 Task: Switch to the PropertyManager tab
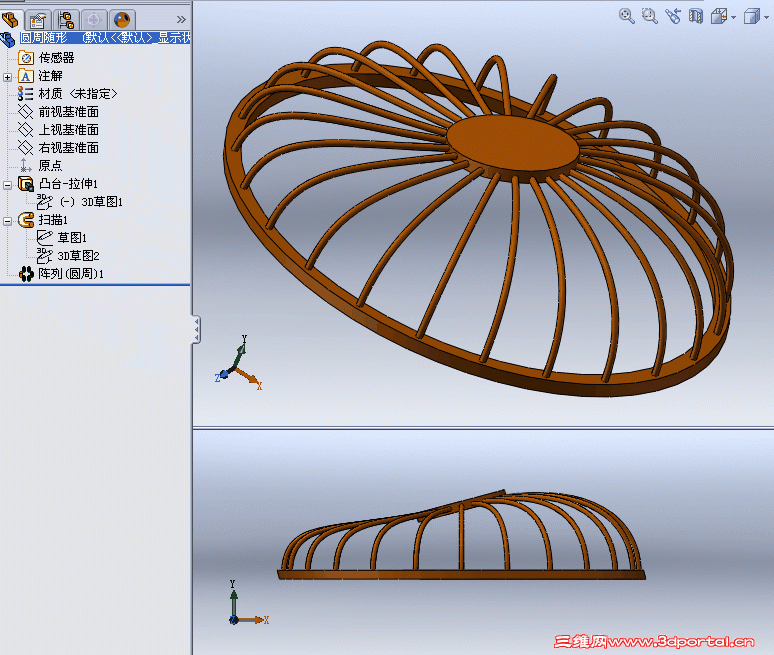click(x=38, y=20)
